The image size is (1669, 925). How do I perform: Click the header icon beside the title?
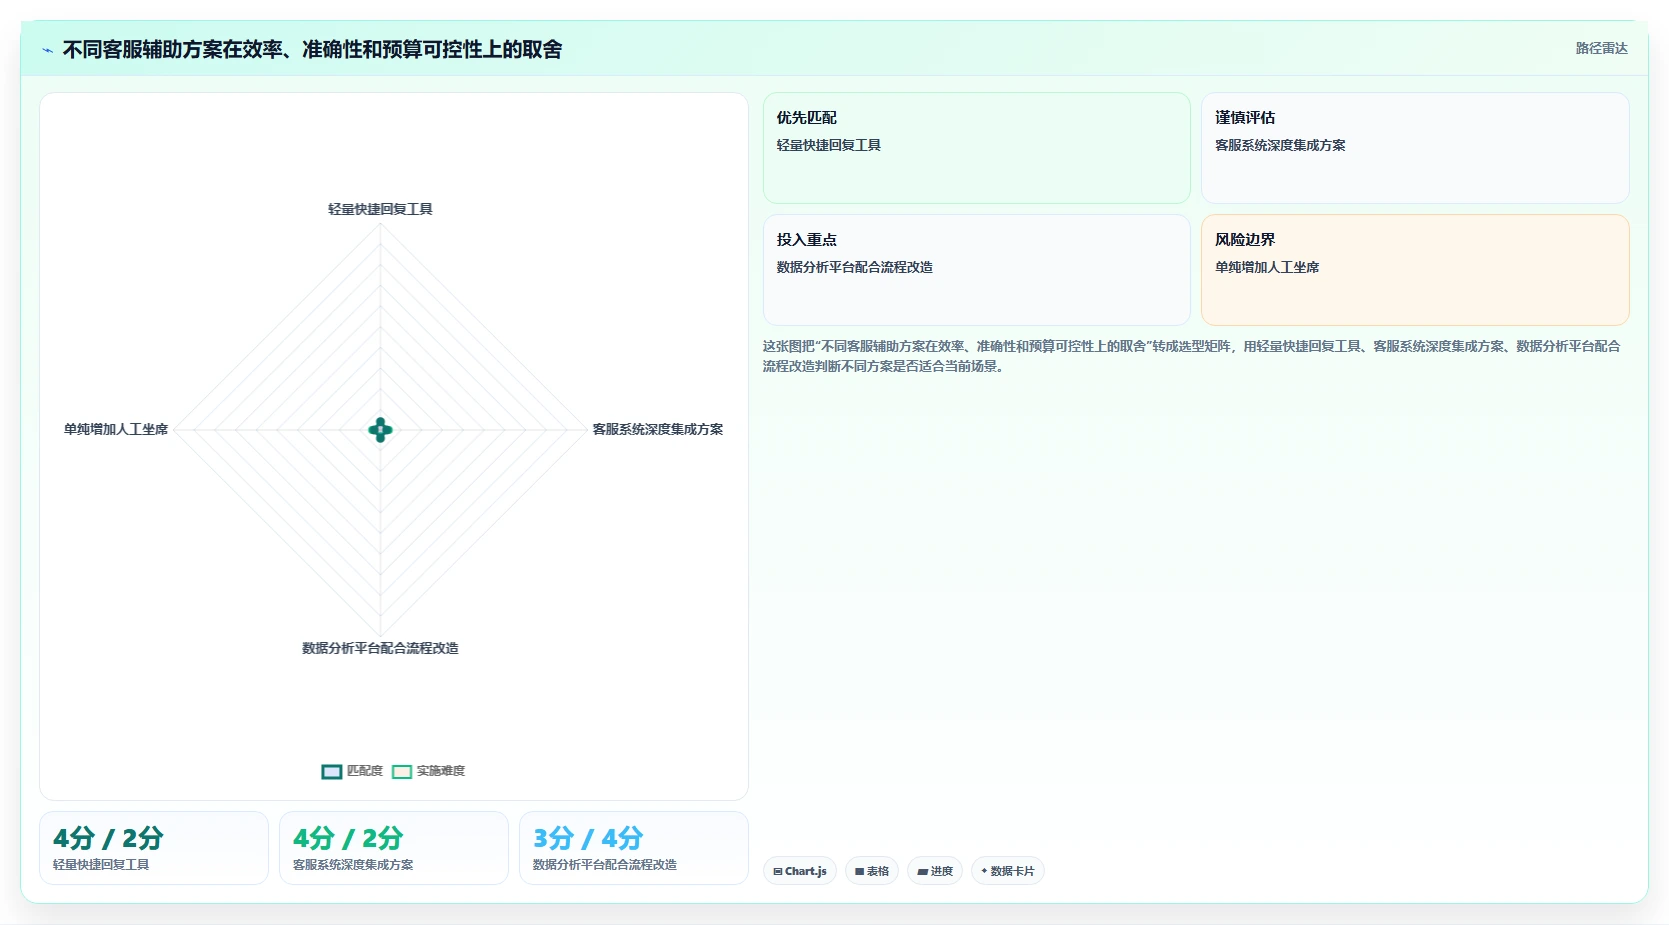point(47,50)
